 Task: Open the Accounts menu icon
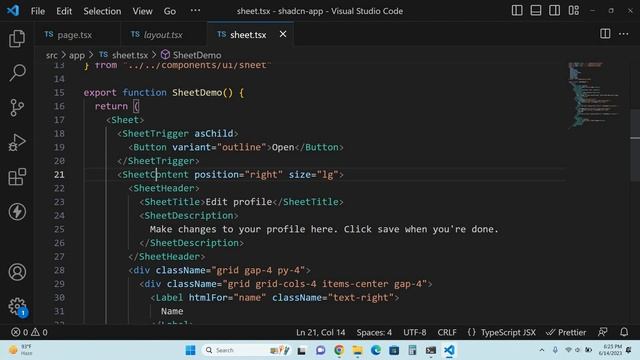(17, 272)
